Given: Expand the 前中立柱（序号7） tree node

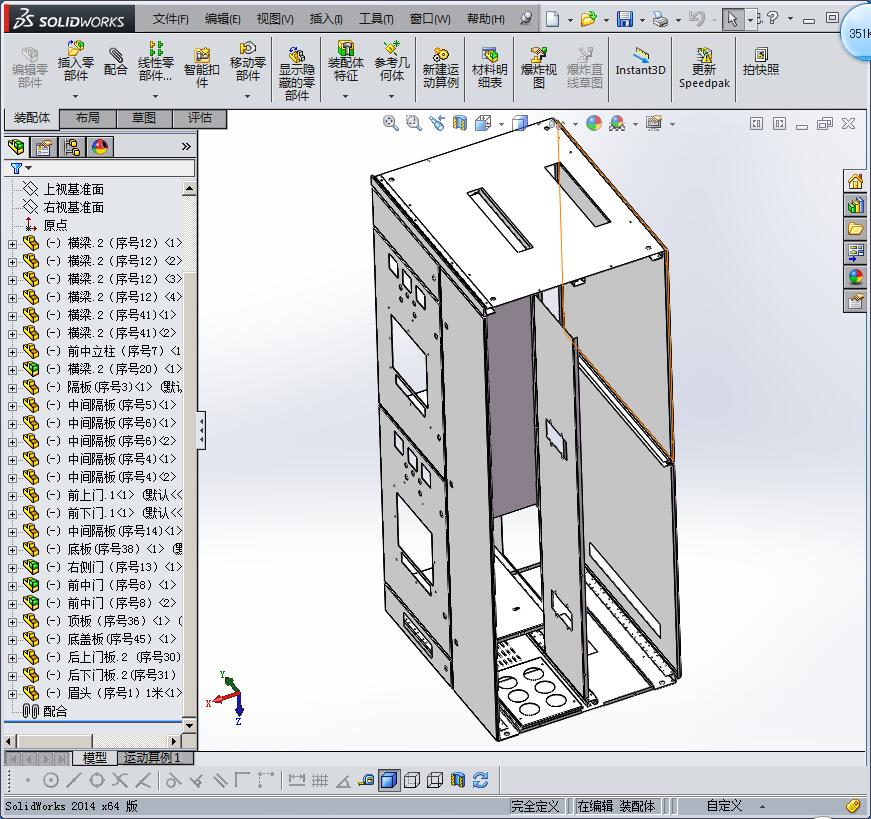Looking at the screenshot, I should coord(12,351).
